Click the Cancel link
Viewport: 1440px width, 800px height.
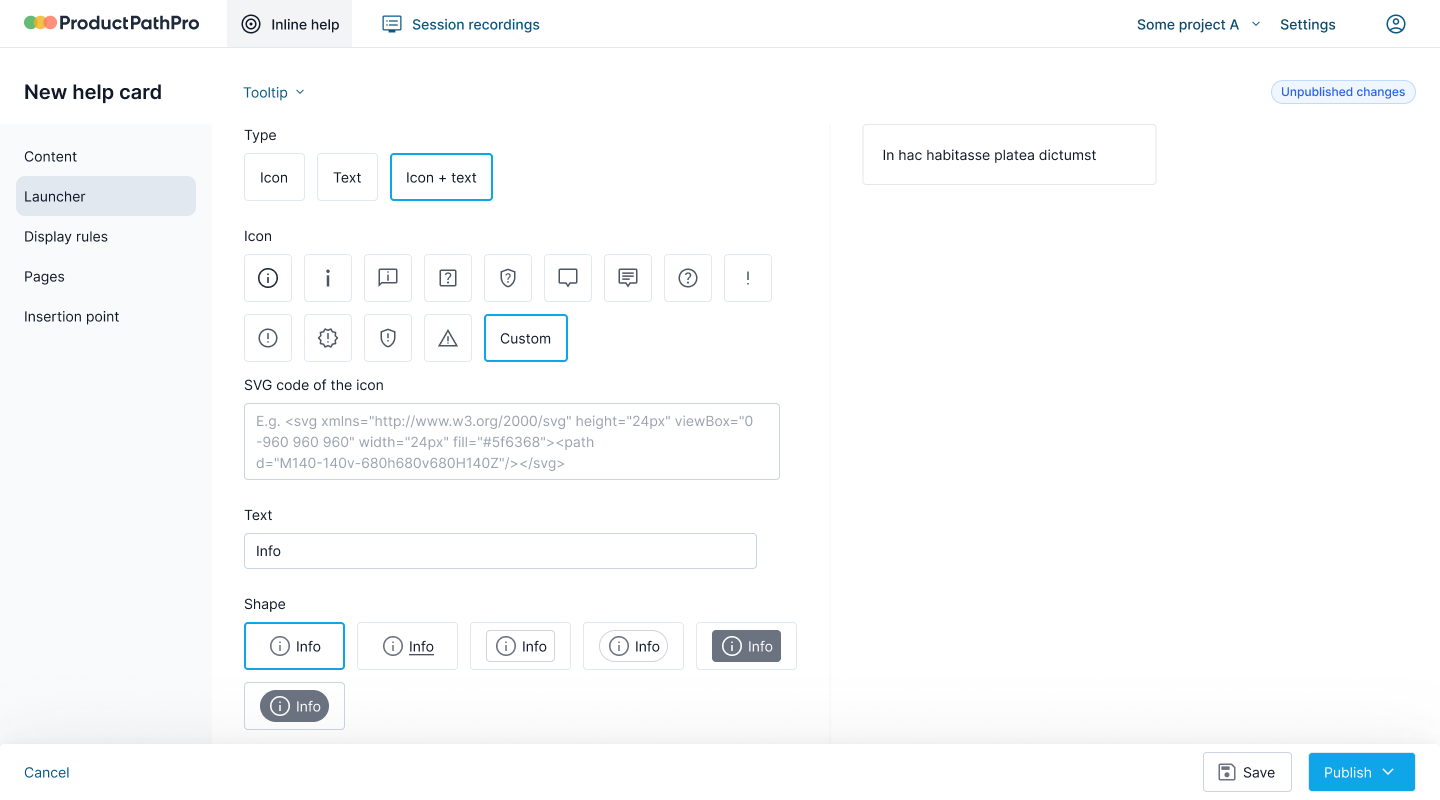pyautogui.click(x=47, y=772)
